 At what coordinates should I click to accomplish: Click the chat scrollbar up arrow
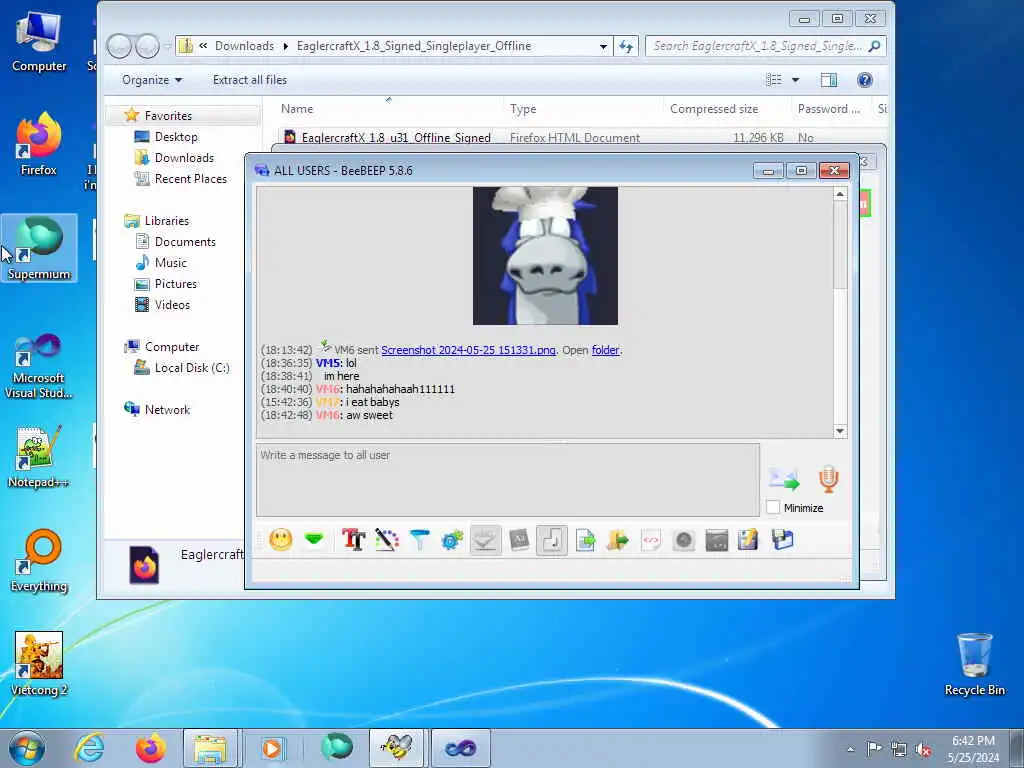(840, 195)
